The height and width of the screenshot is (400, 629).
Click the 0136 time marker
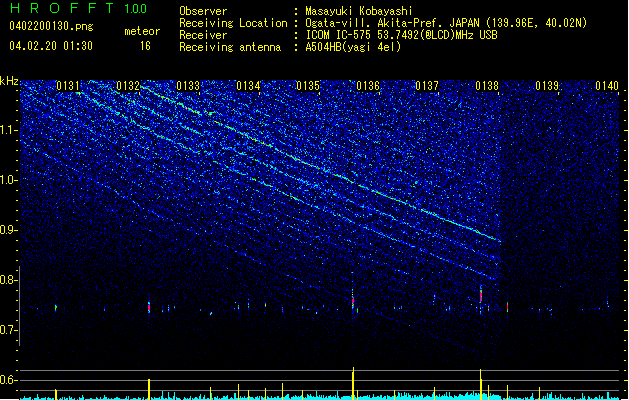coord(368,86)
